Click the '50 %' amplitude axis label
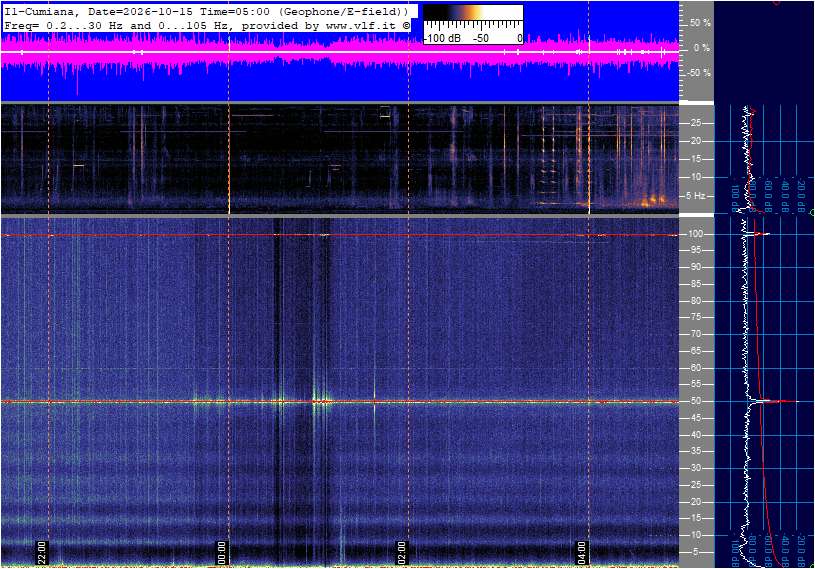The height and width of the screenshot is (569, 815). click(x=700, y=23)
